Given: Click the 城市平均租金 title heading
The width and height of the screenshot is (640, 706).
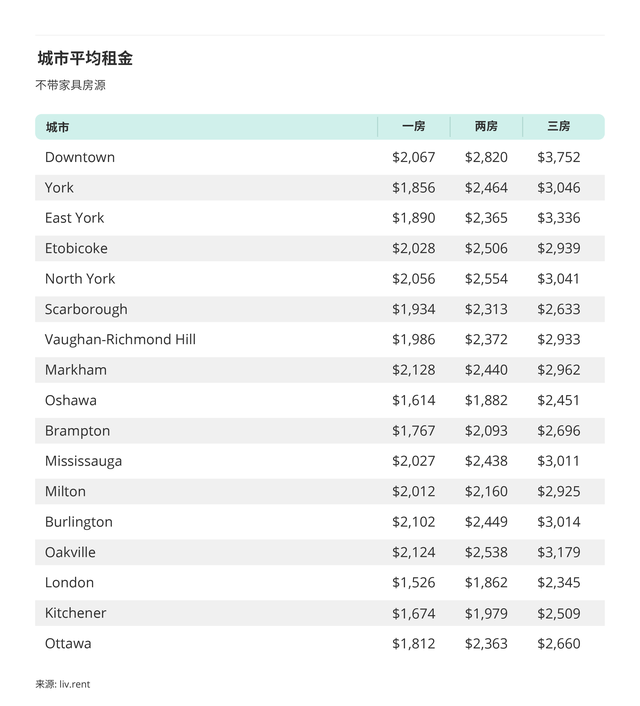Looking at the screenshot, I should tap(85, 58).
